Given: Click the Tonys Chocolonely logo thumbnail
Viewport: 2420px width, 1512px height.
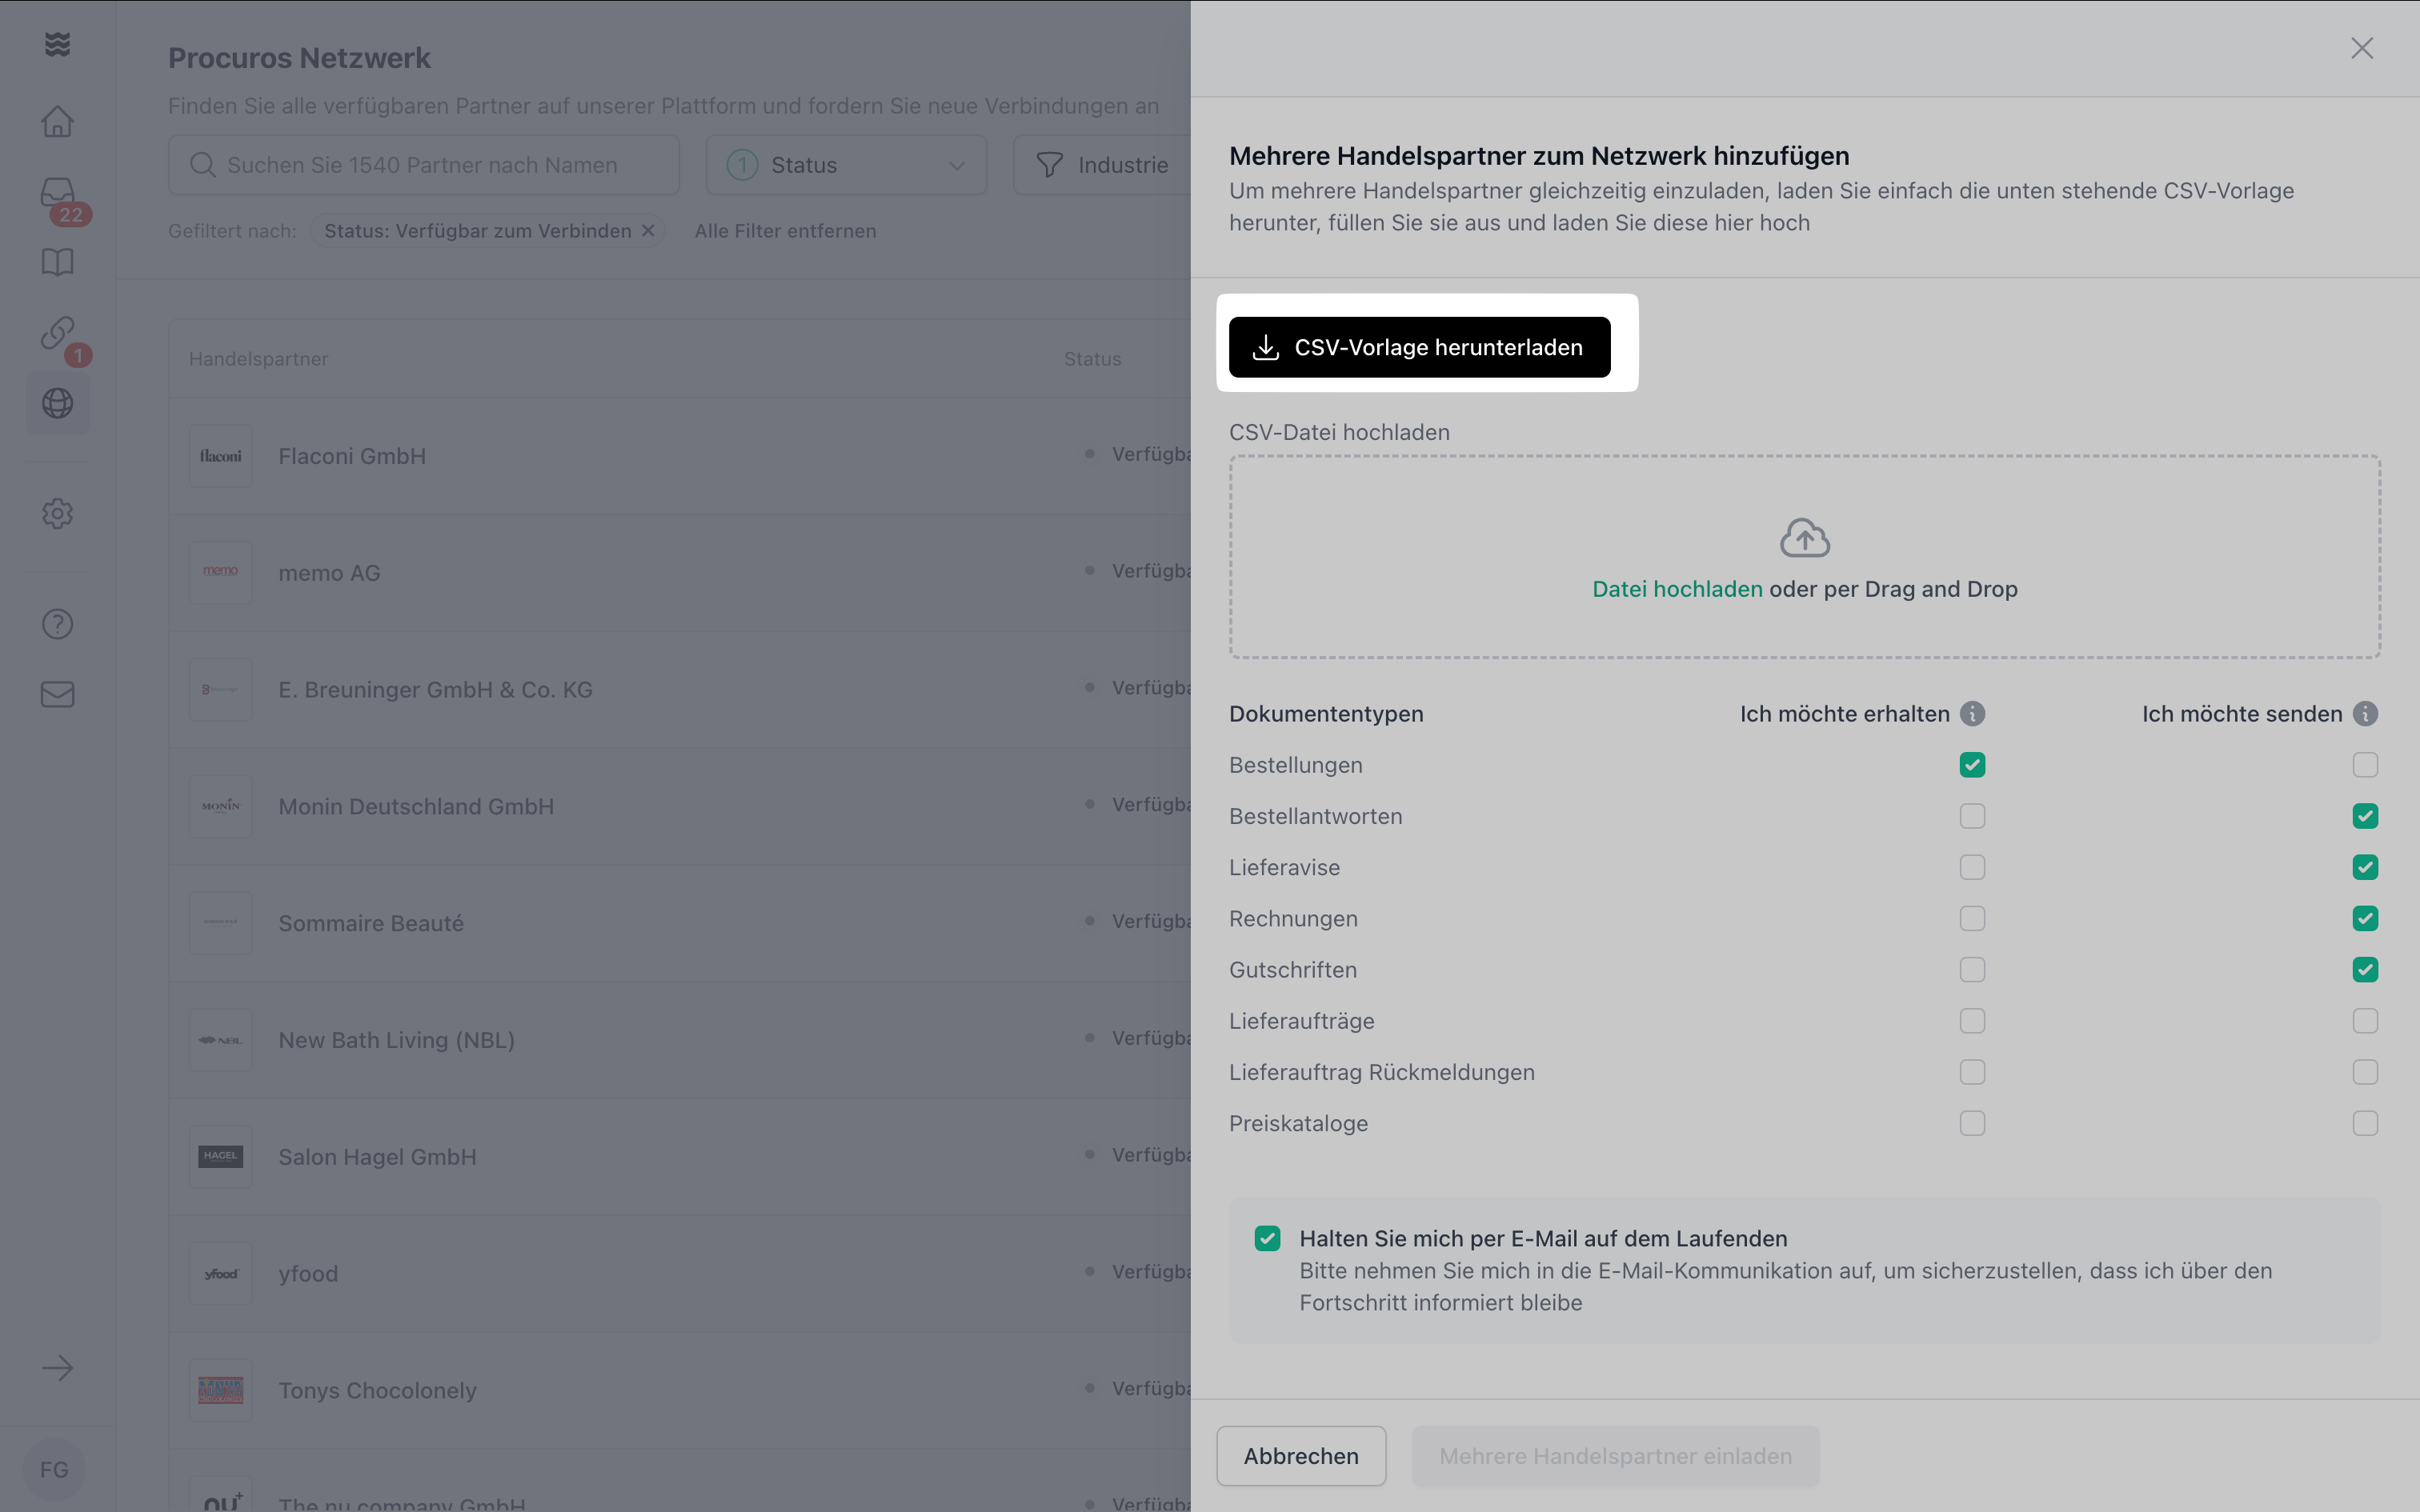Looking at the screenshot, I should click(x=221, y=1391).
